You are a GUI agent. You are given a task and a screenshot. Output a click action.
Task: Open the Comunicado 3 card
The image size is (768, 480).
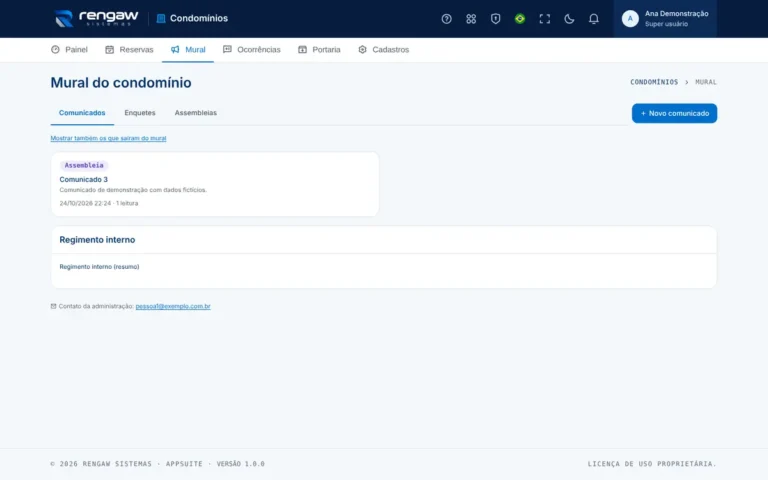tap(215, 184)
